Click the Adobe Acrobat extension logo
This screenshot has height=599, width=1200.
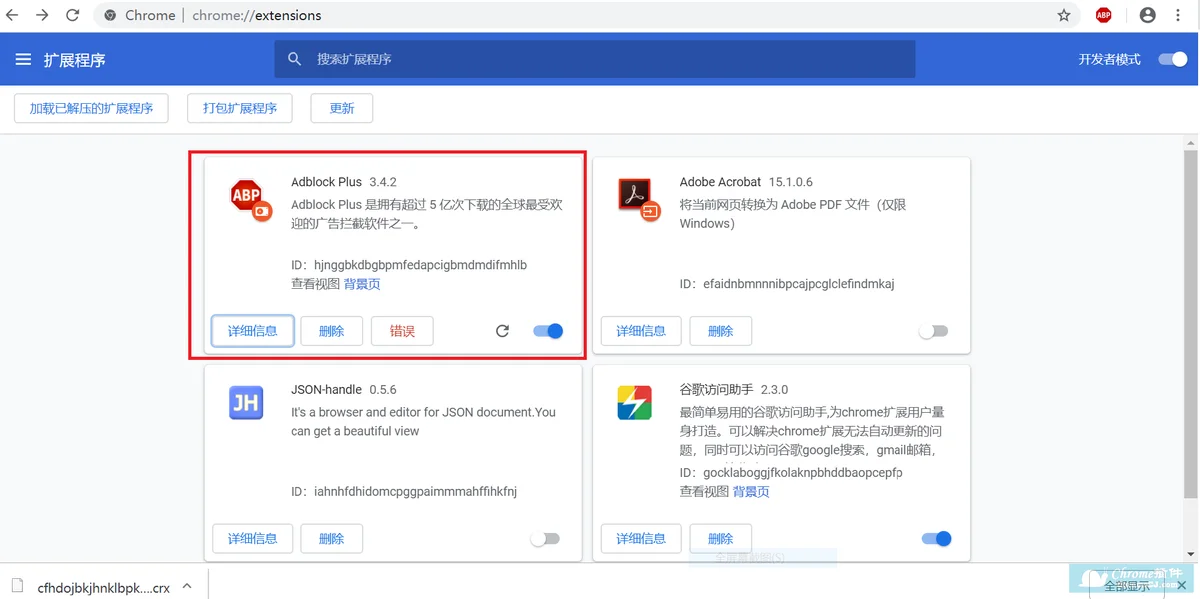pos(638,199)
